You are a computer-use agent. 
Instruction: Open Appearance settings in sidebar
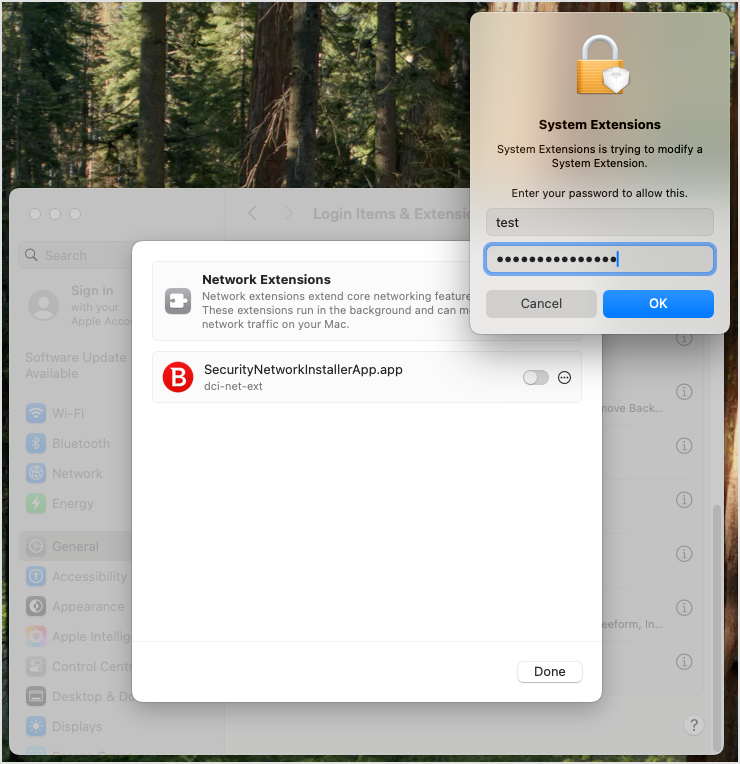coord(88,607)
